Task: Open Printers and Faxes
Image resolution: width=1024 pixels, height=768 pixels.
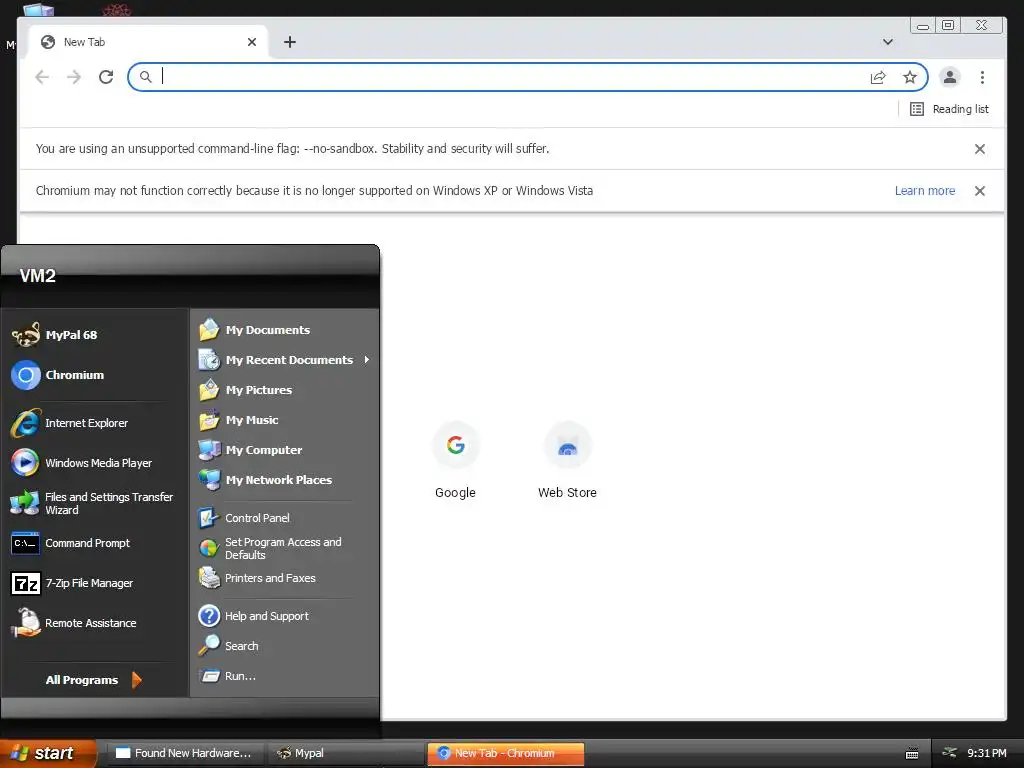Action: click(258, 578)
